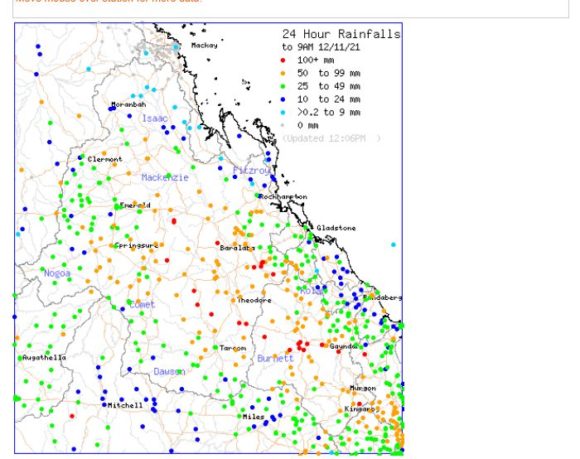580x459 pixels.
Task: Click the orange station dot at Springsure
Action: tap(111, 245)
